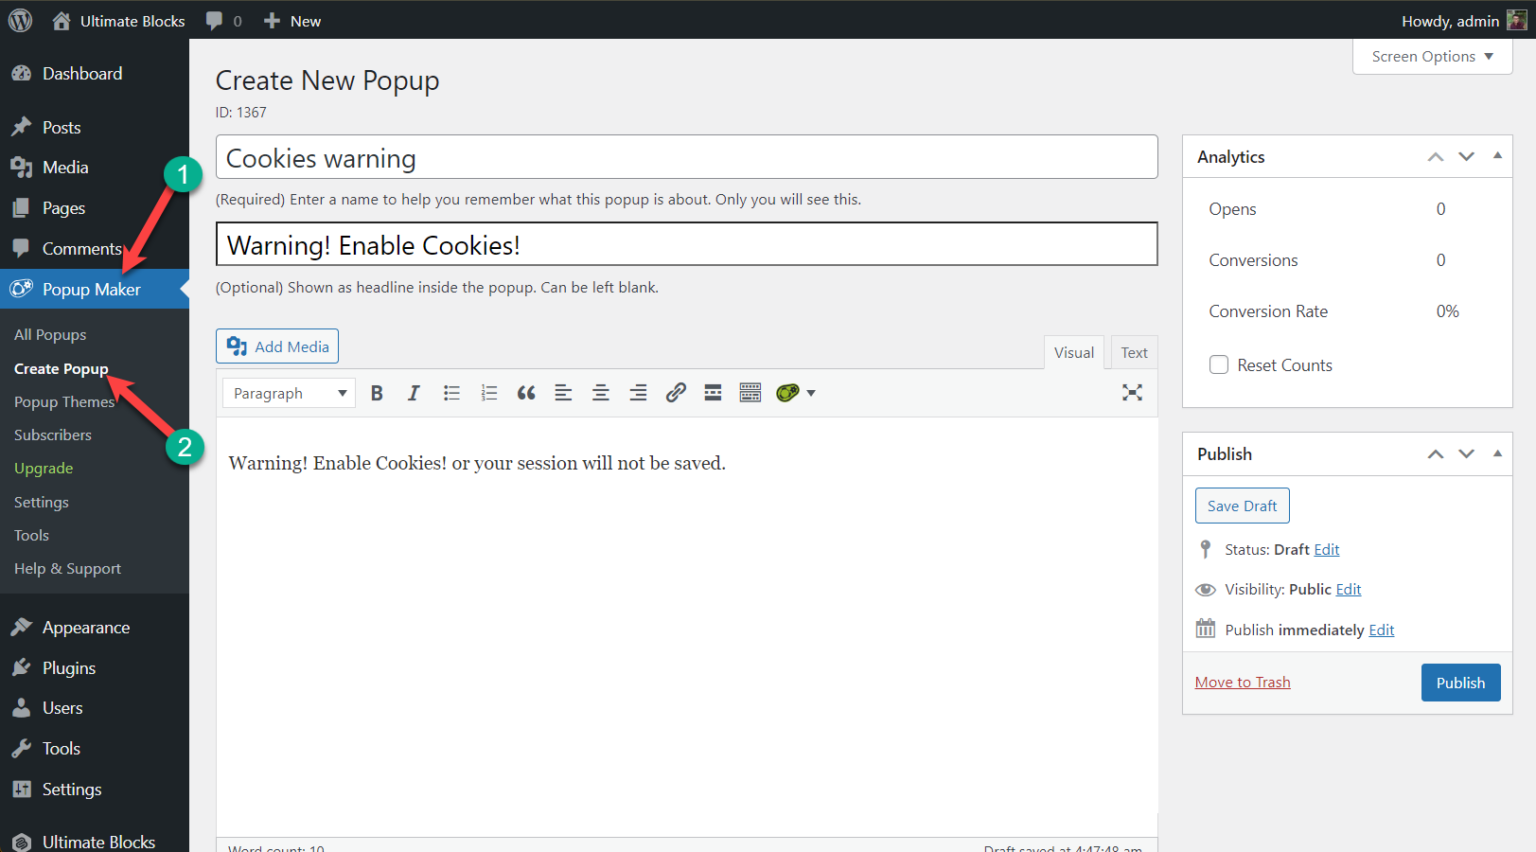
Task: Open the Paragraph format dropdown
Action: (289, 393)
